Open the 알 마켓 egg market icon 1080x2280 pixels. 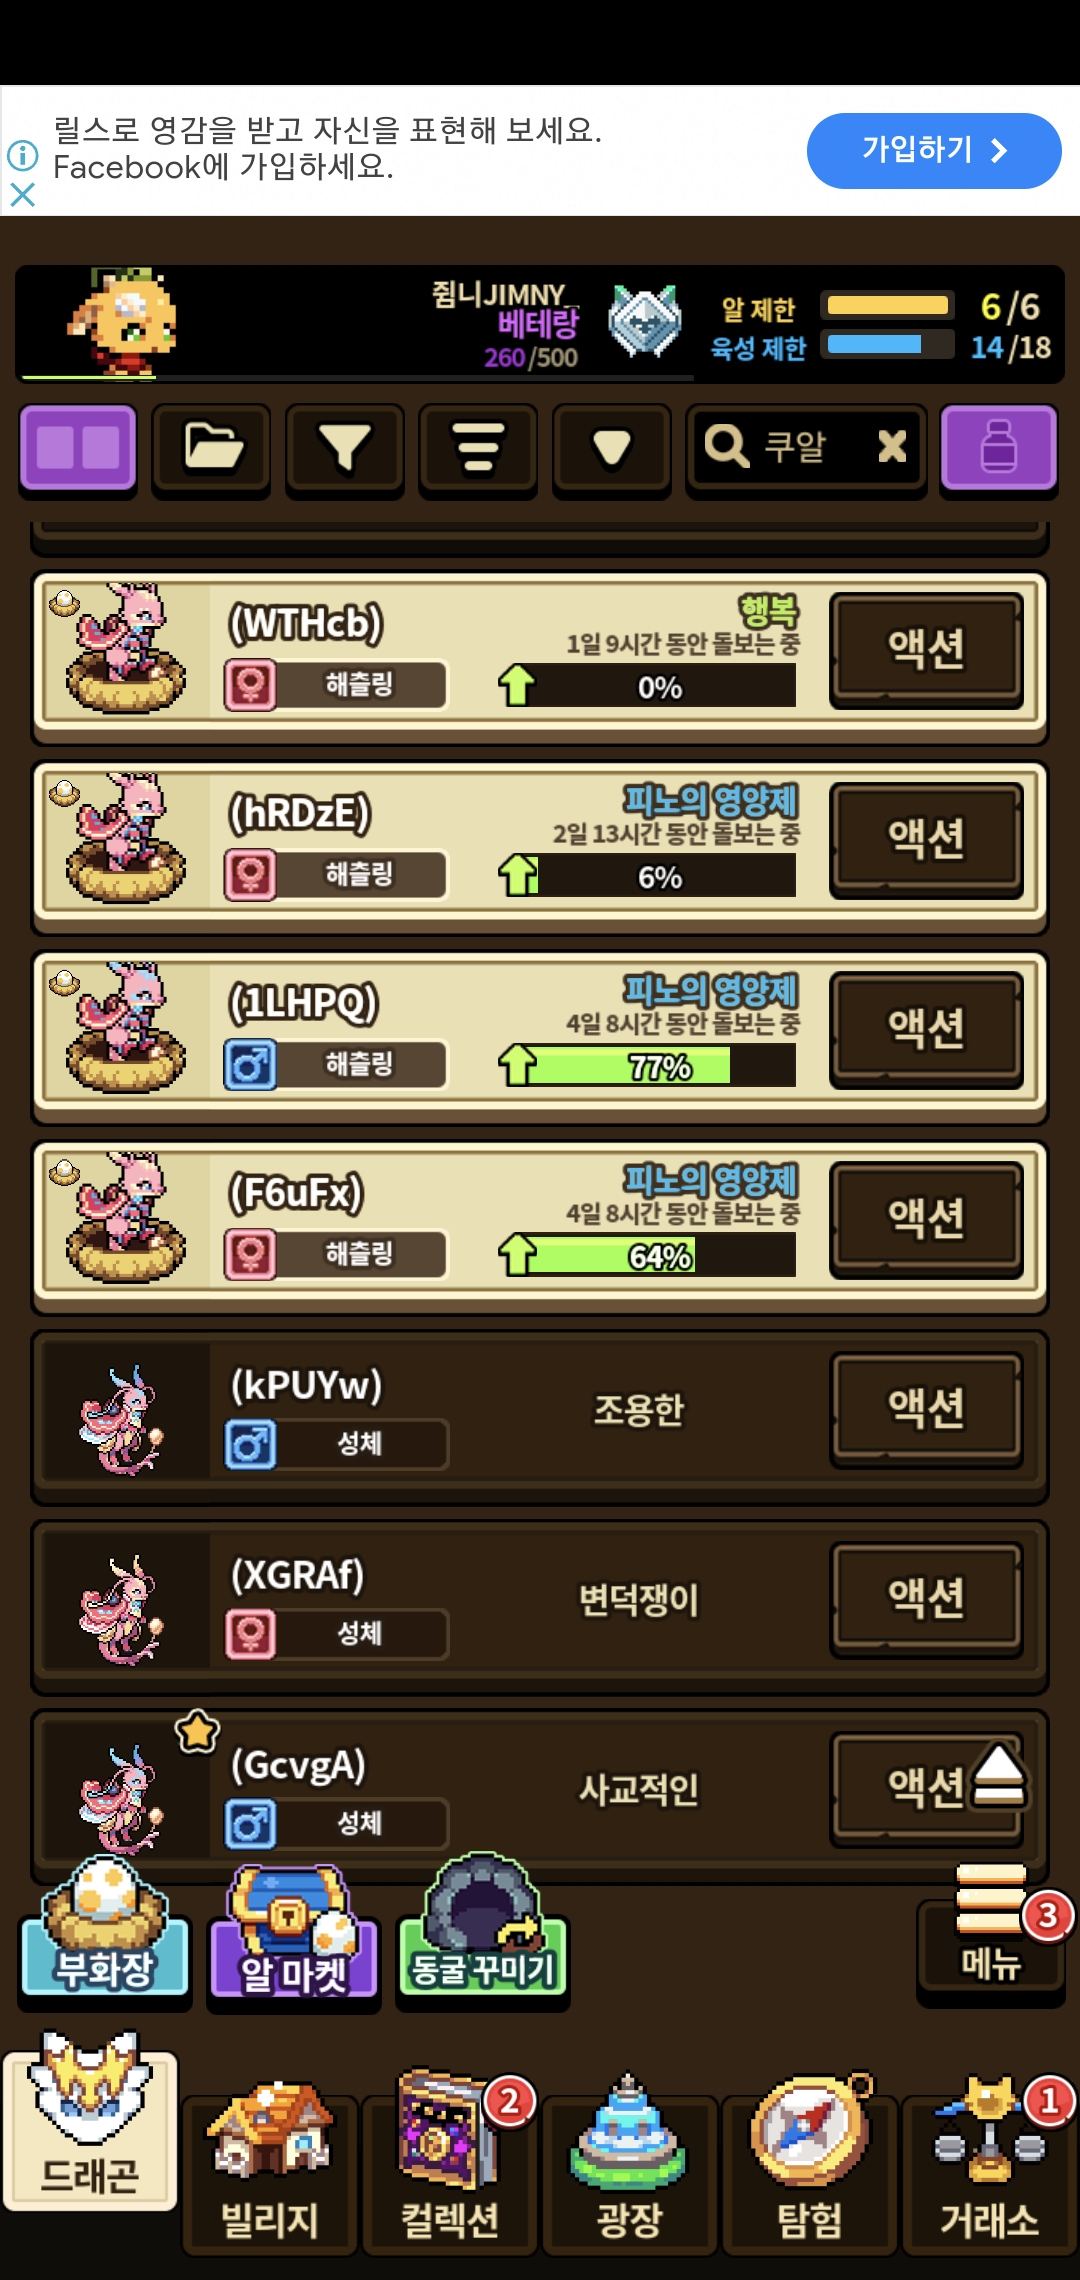293,1933
